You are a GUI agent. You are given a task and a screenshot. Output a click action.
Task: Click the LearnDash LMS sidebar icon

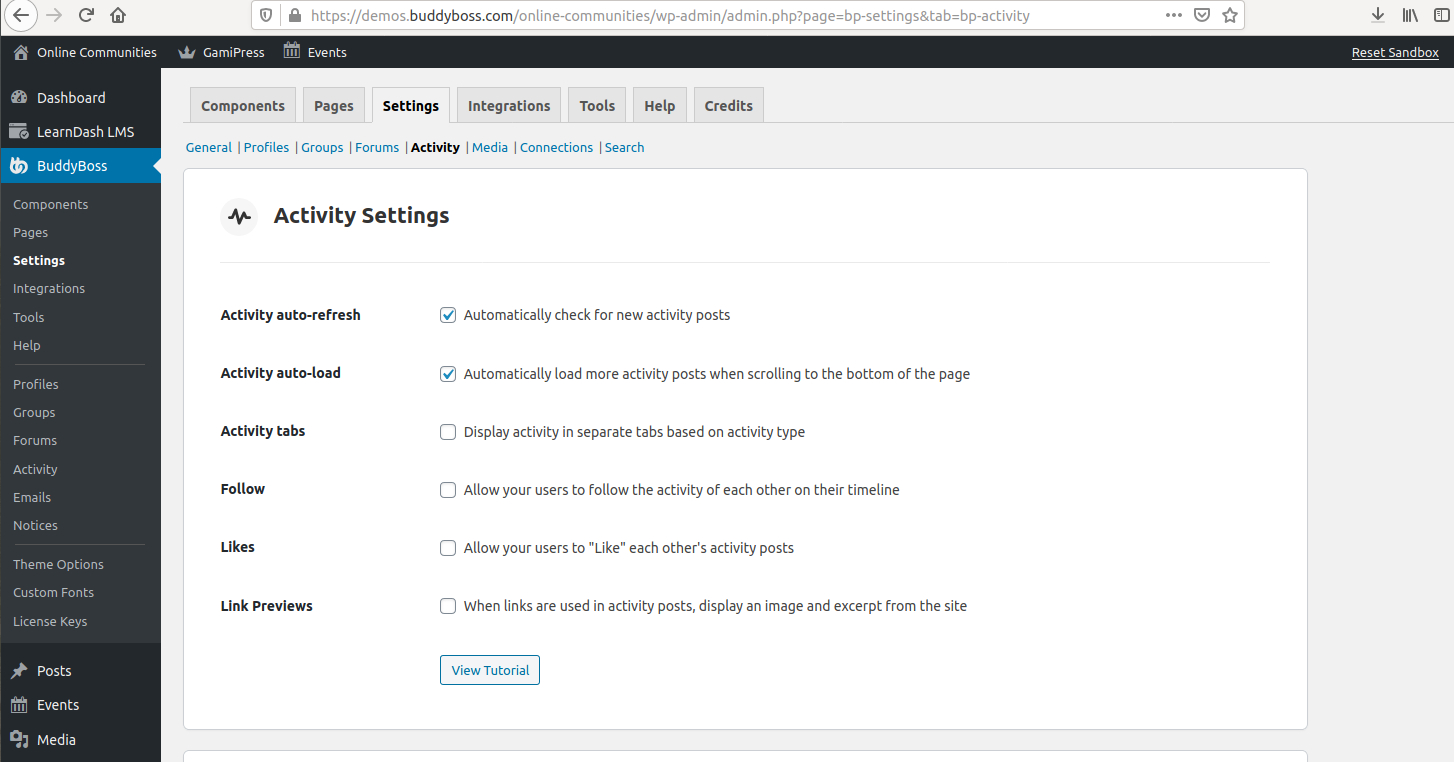tap(19, 132)
